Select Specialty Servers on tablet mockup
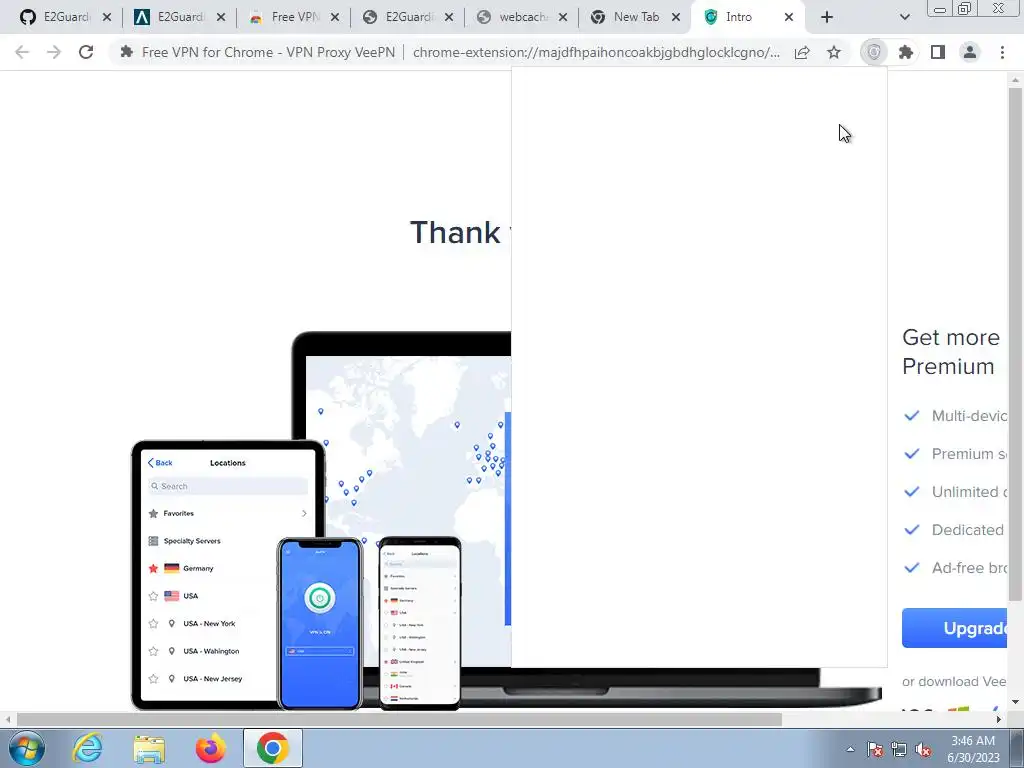The width and height of the screenshot is (1024, 768). click(192, 541)
